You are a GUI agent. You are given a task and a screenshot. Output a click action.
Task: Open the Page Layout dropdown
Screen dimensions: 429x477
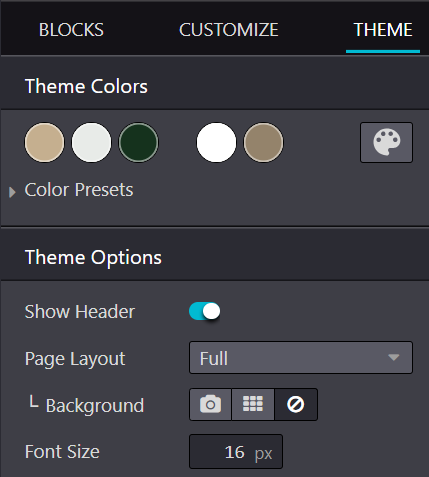301,358
